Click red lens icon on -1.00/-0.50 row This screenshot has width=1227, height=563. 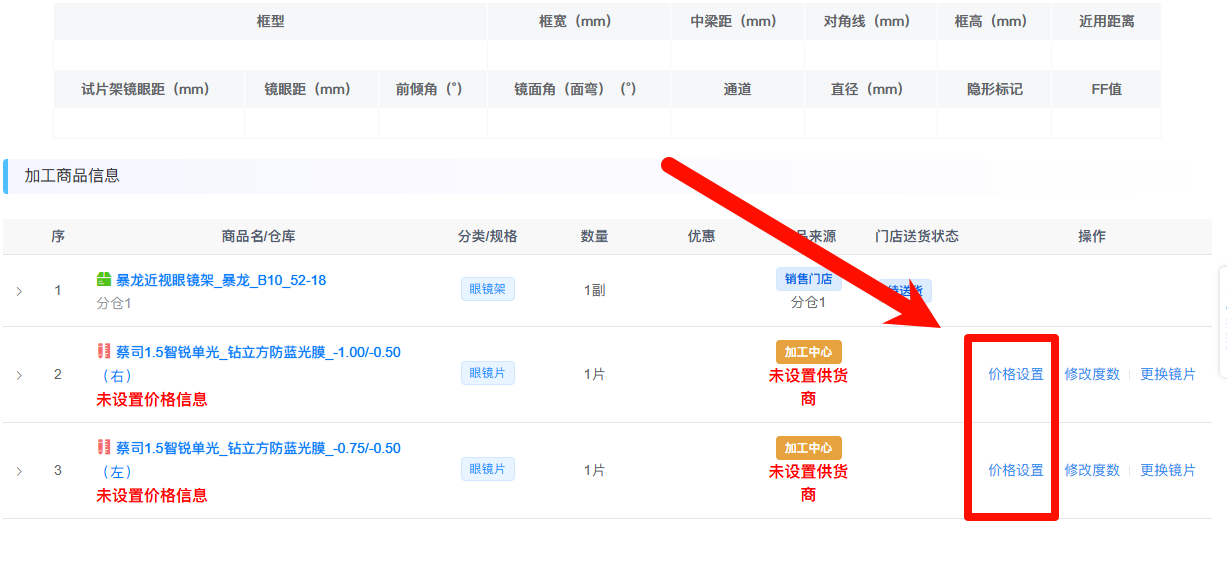pyautogui.click(x=104, y=352)
